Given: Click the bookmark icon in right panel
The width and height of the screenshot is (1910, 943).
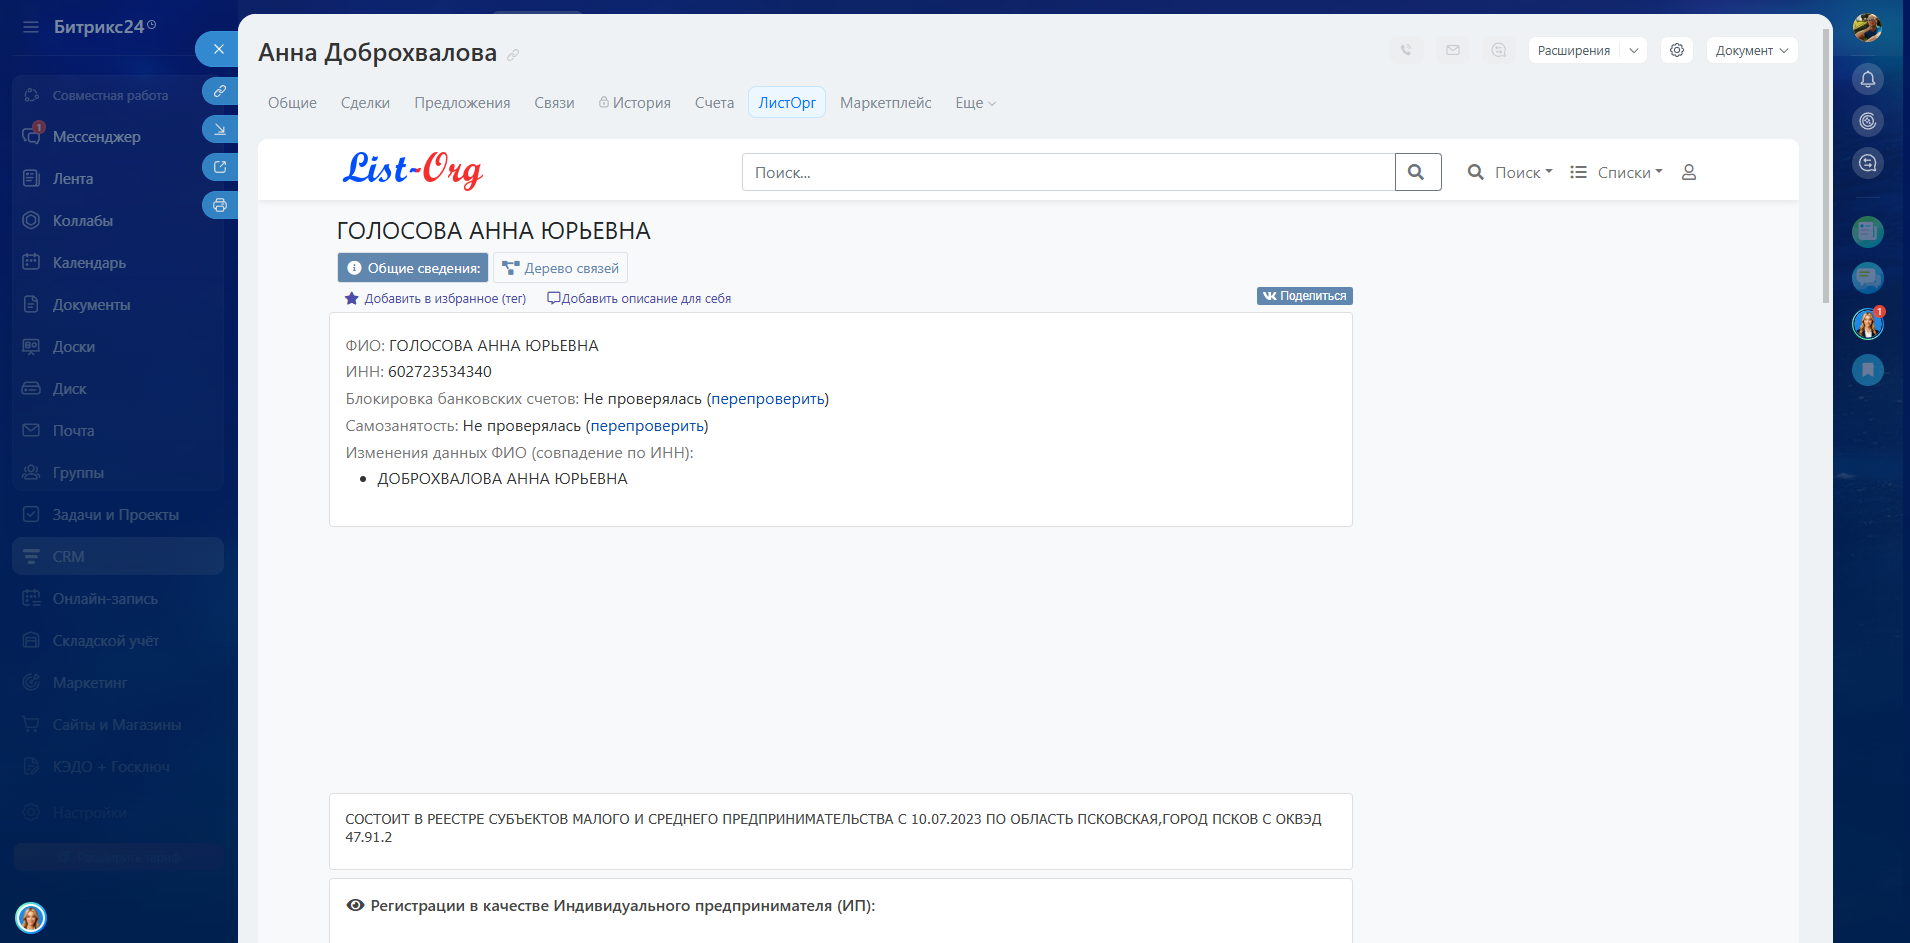Looking at the screenshot, I should point(1867,370).
